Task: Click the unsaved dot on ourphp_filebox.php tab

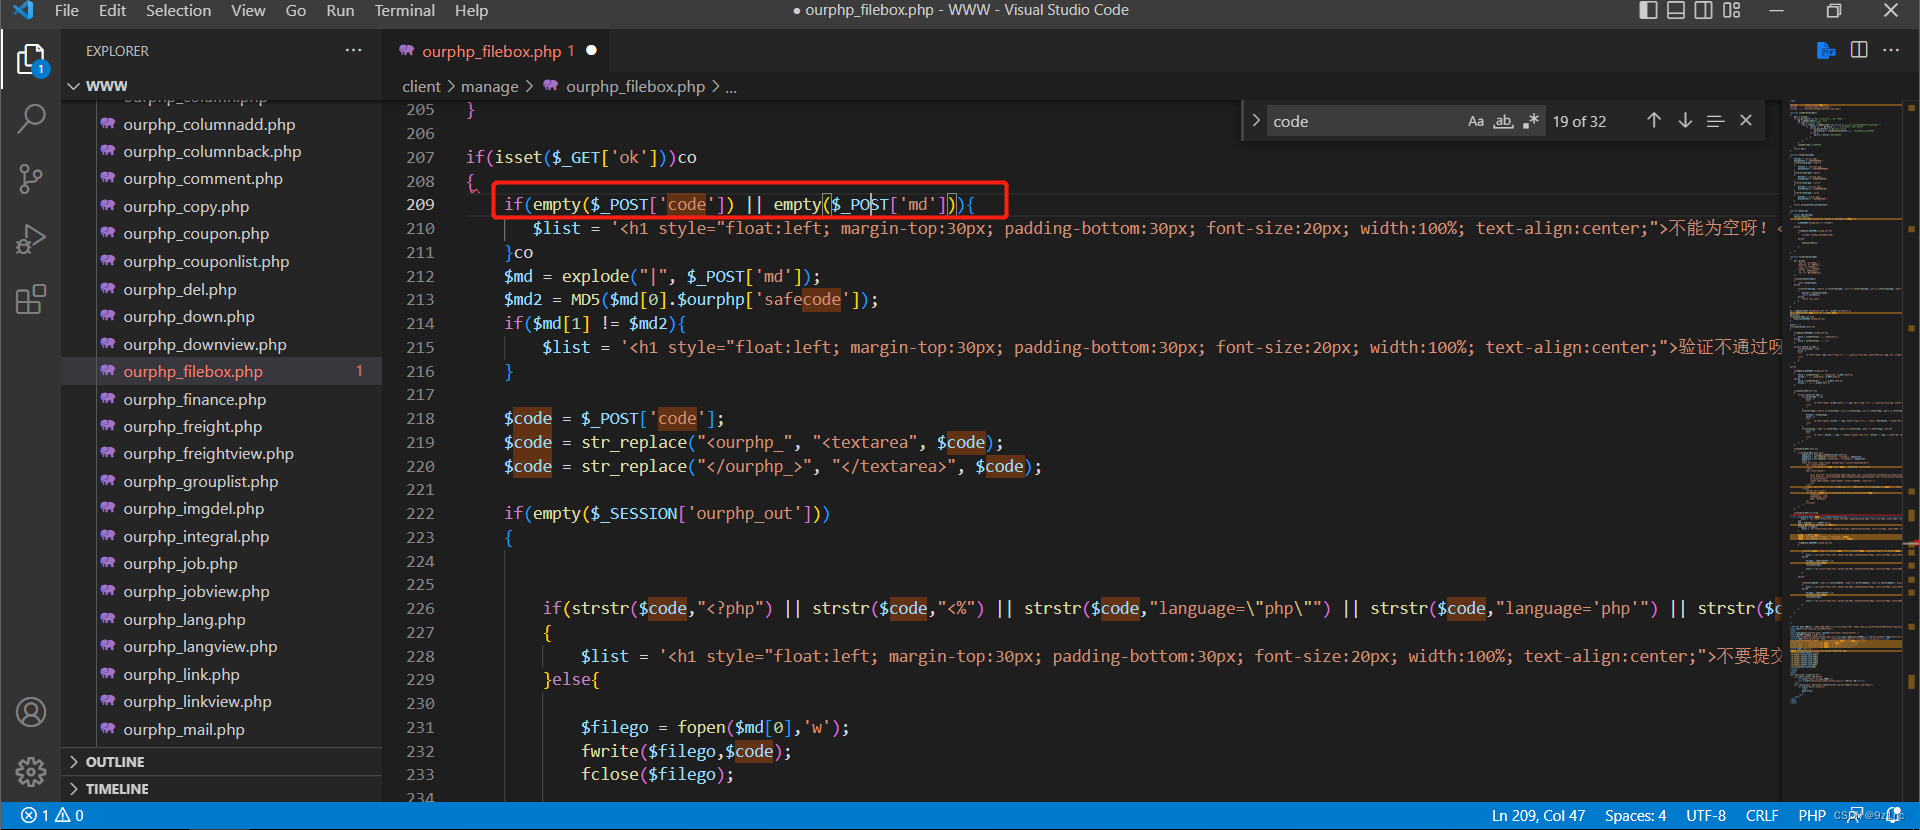Action: (592, 50)
